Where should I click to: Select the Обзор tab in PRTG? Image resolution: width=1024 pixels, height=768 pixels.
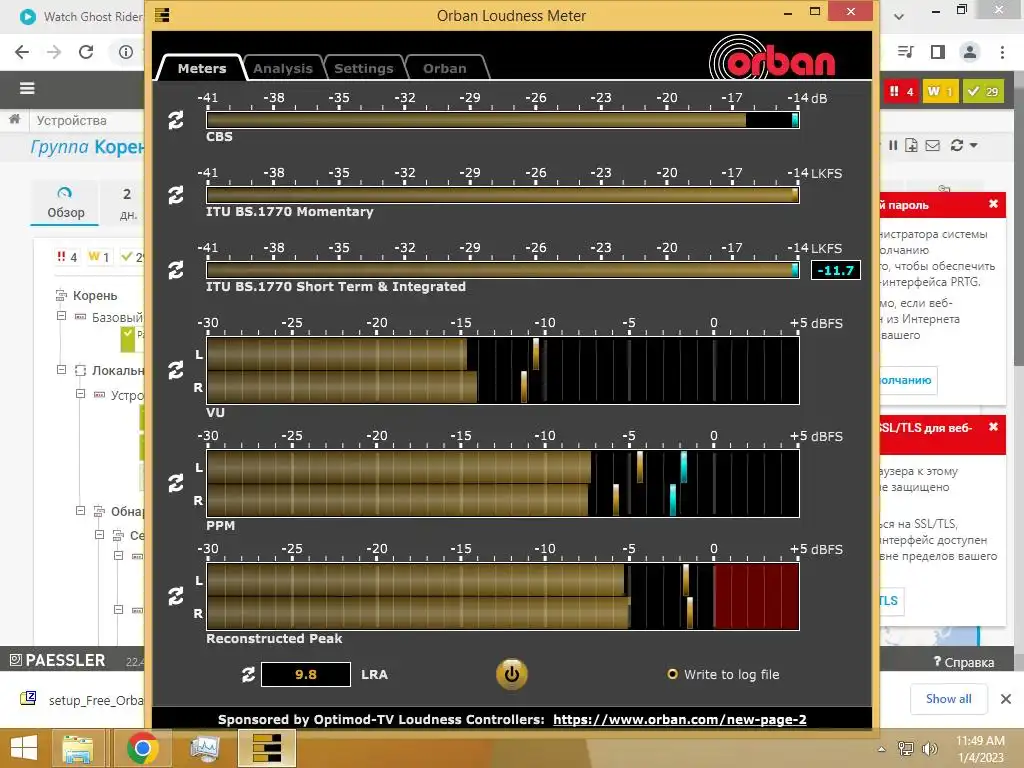(65, 202)
